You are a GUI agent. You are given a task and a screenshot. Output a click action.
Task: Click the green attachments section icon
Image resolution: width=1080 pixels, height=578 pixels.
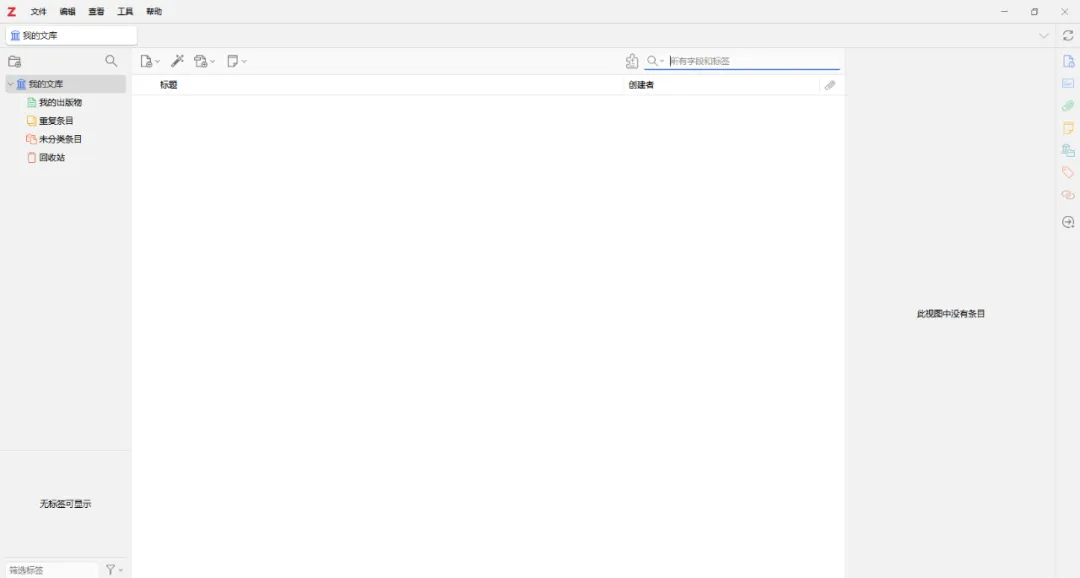(1068, 106)
